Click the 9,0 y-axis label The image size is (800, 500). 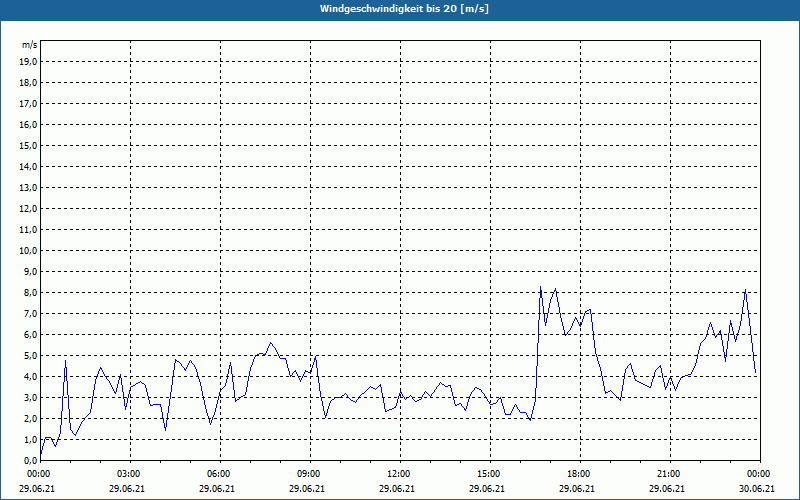pos(31,271)
